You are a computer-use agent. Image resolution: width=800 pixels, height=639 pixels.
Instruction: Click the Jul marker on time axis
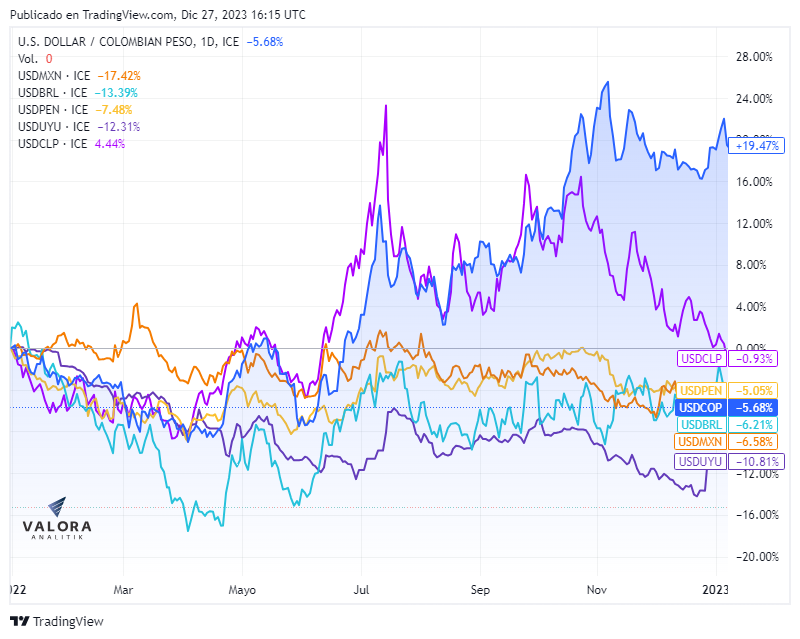(361, 589)
